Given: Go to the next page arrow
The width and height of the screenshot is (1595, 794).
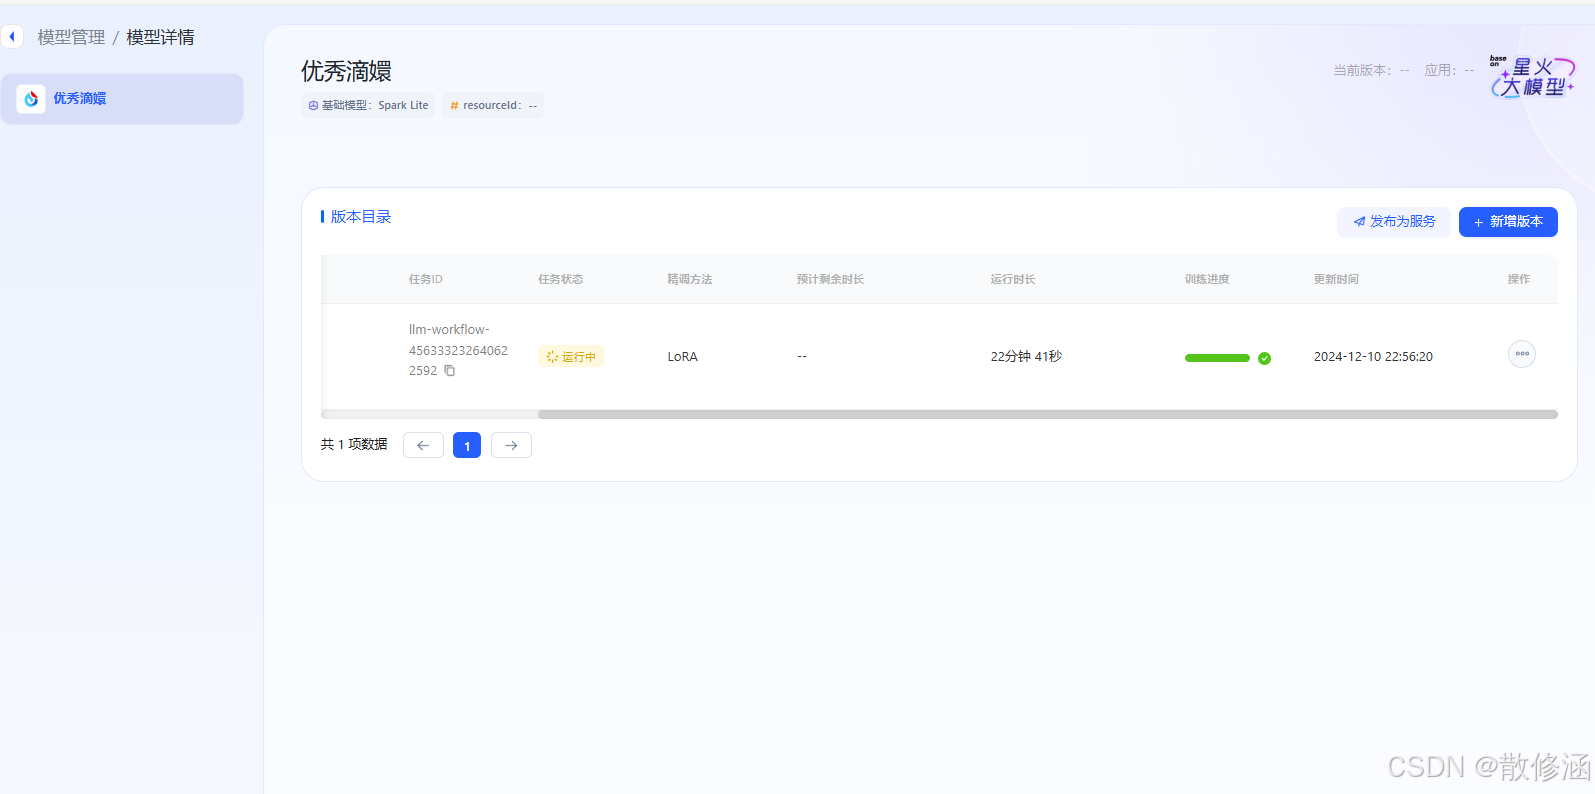Looking at the screenshot, I should [511, 445].
